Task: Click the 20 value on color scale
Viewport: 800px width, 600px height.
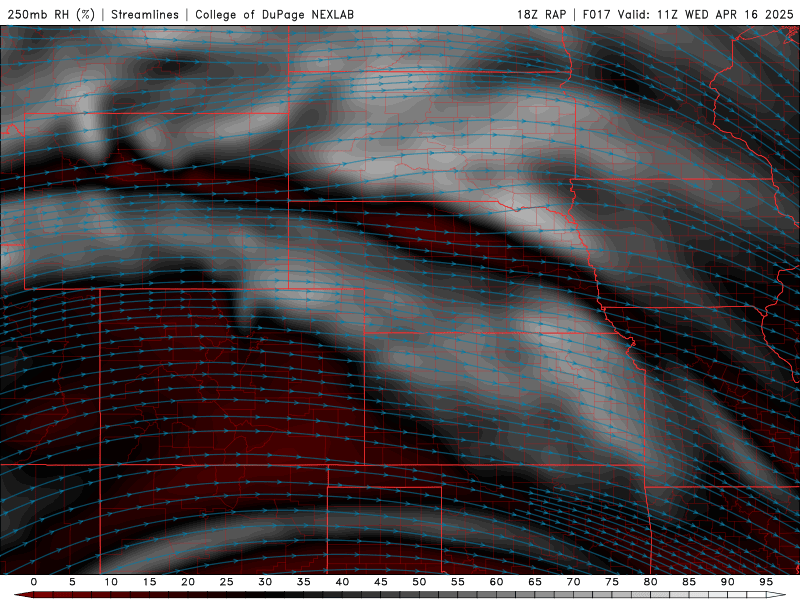Action: tap(188, 582)
